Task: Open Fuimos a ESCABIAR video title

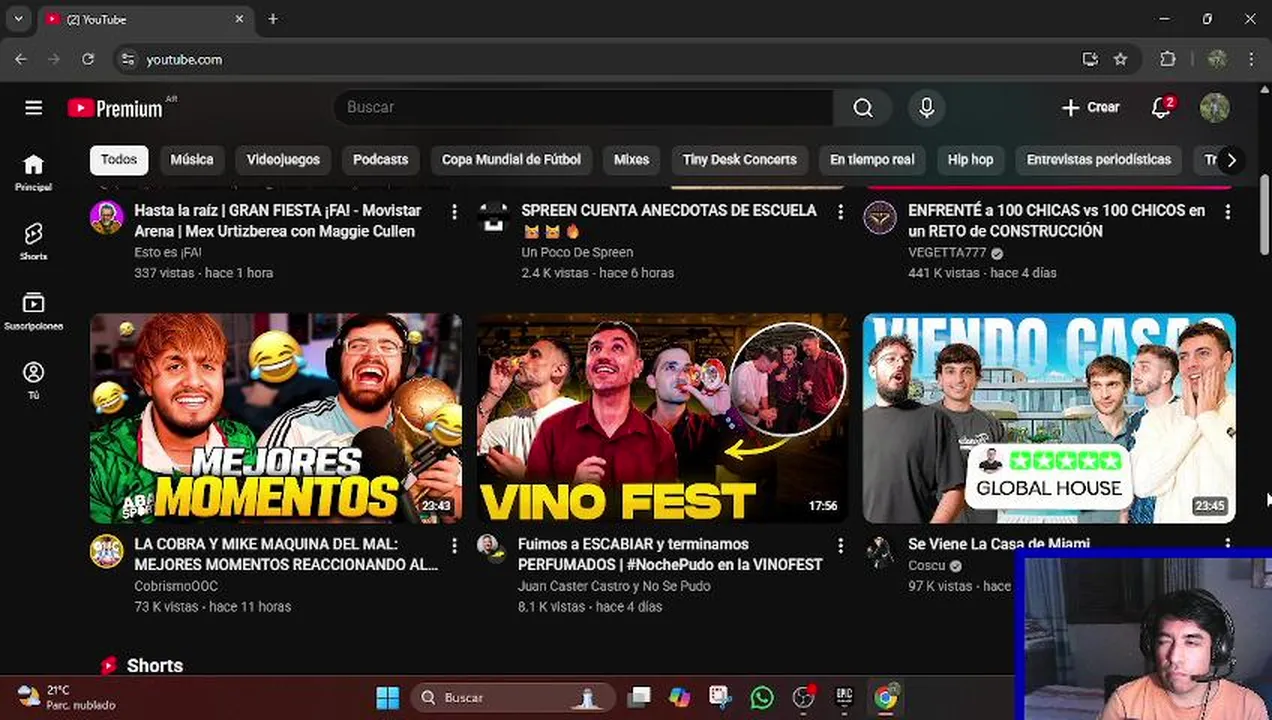Action: 670,555
